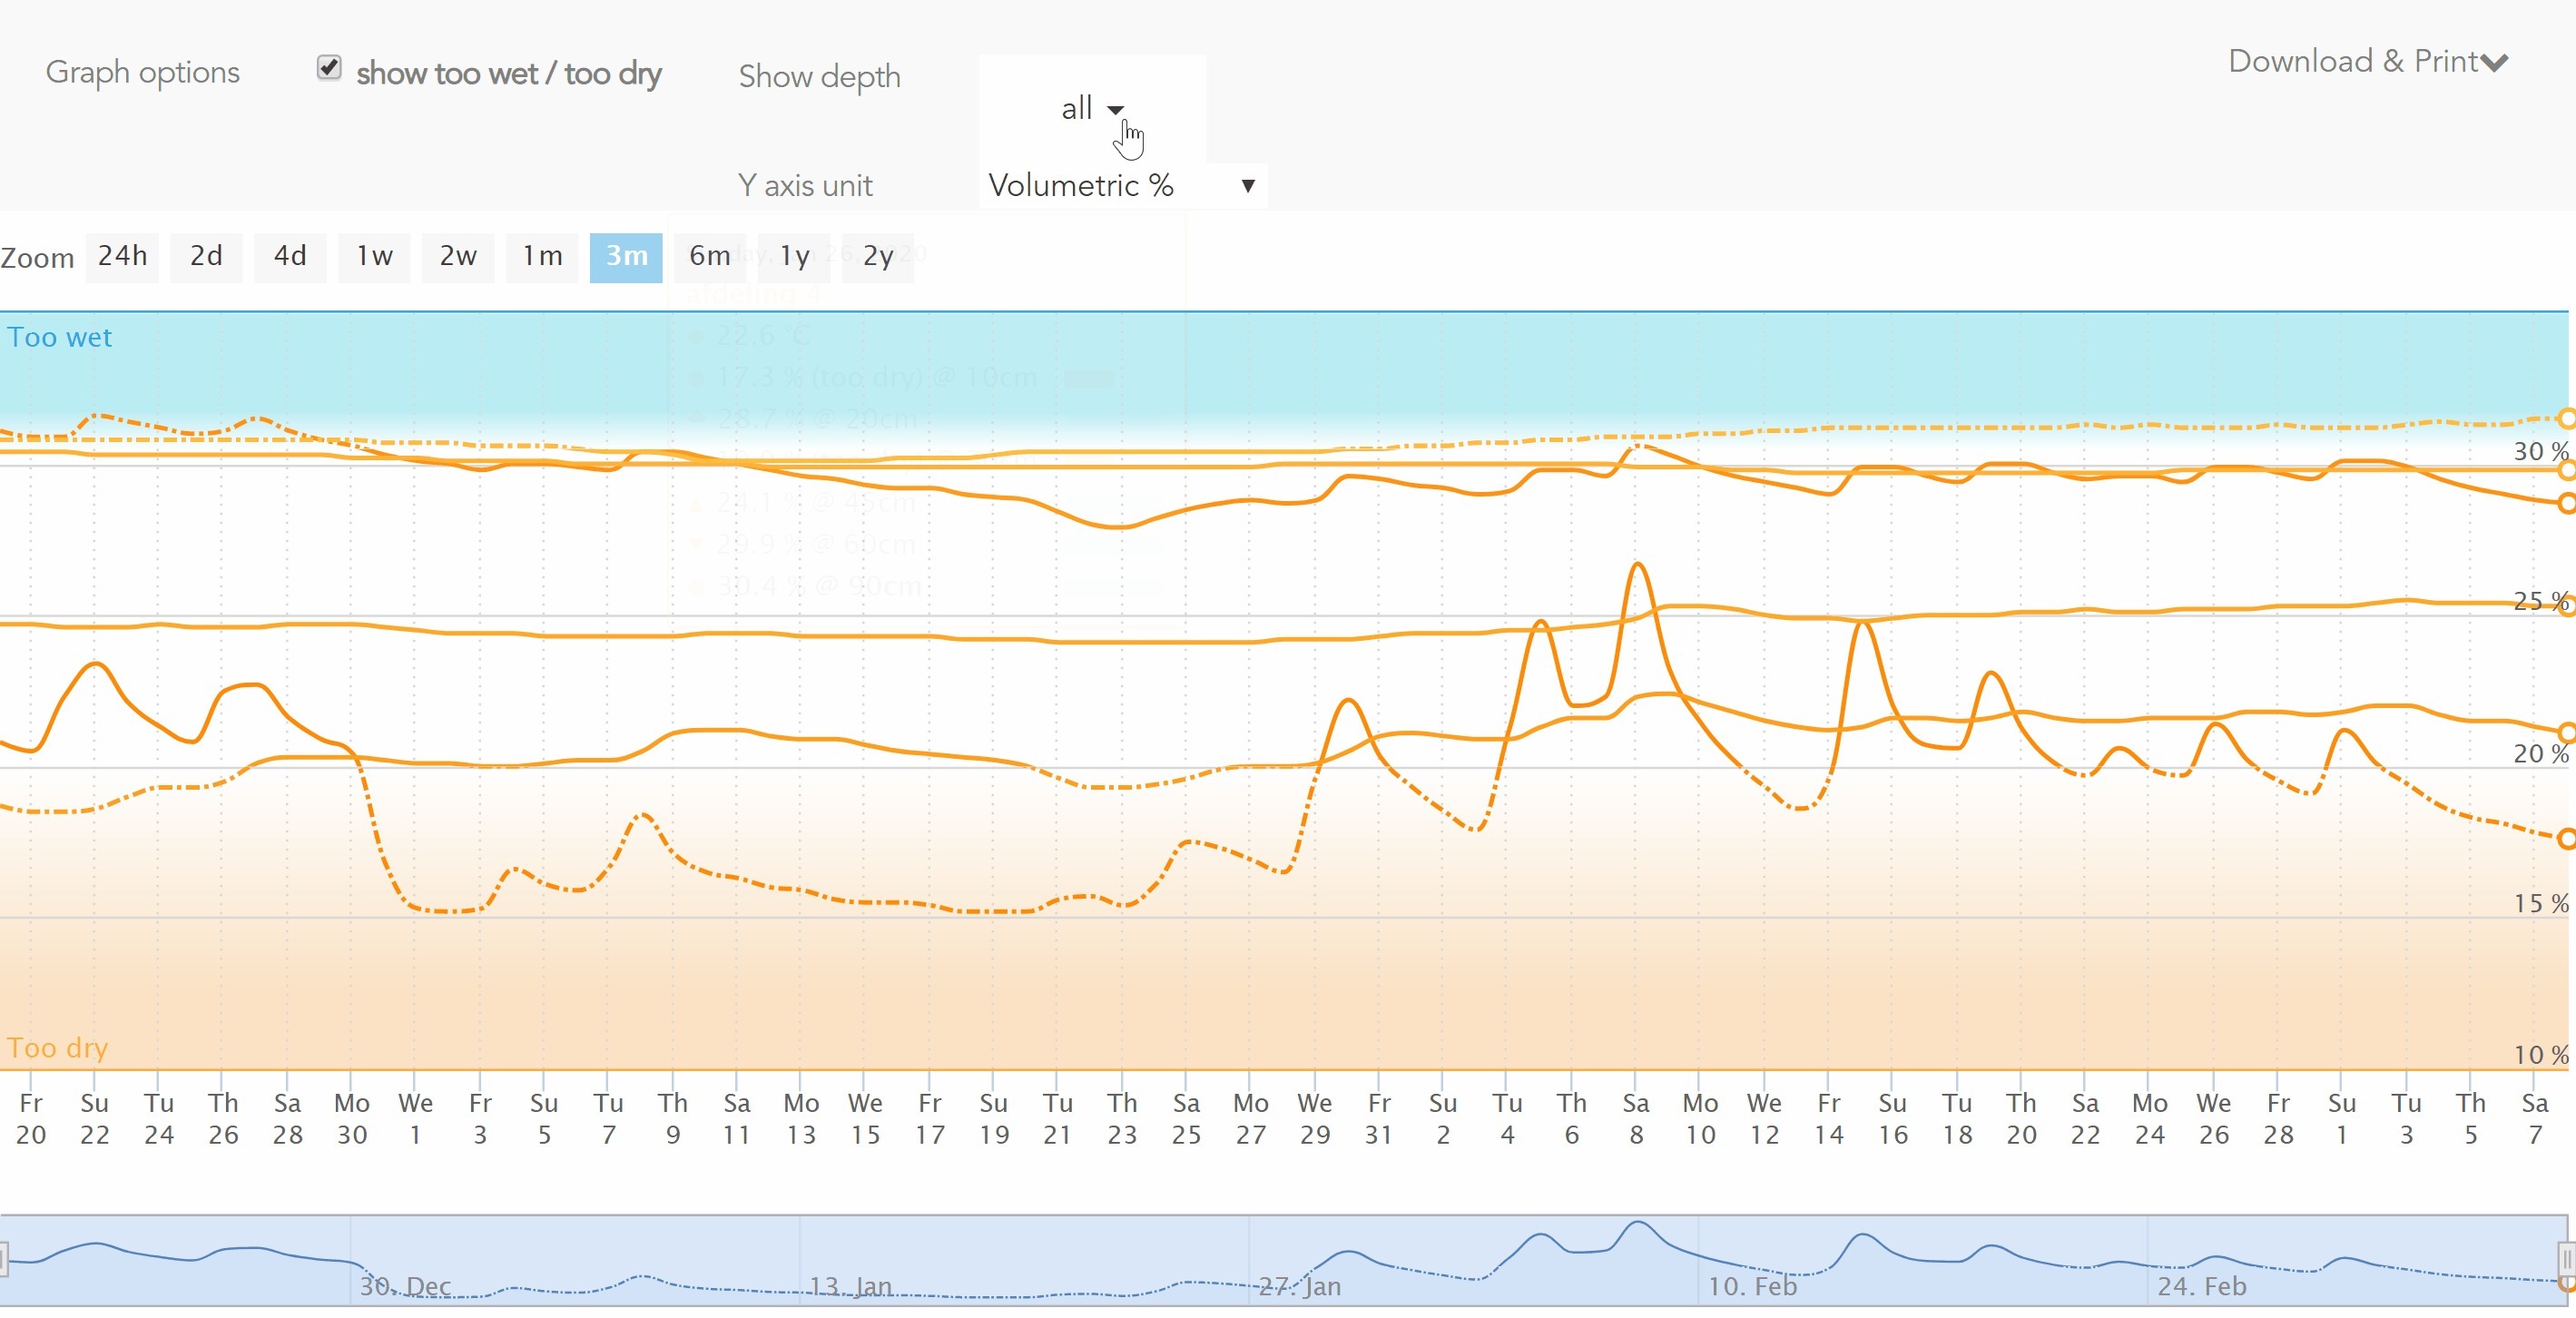
Task: Click the topmost dashed line end marker circle
Action: [2566, 418]
